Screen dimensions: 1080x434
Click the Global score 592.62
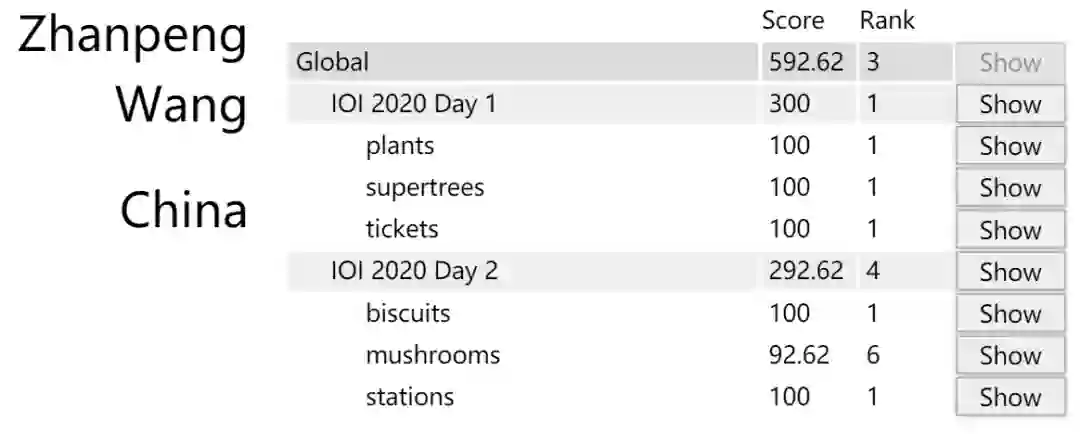(x=806, y=63)
